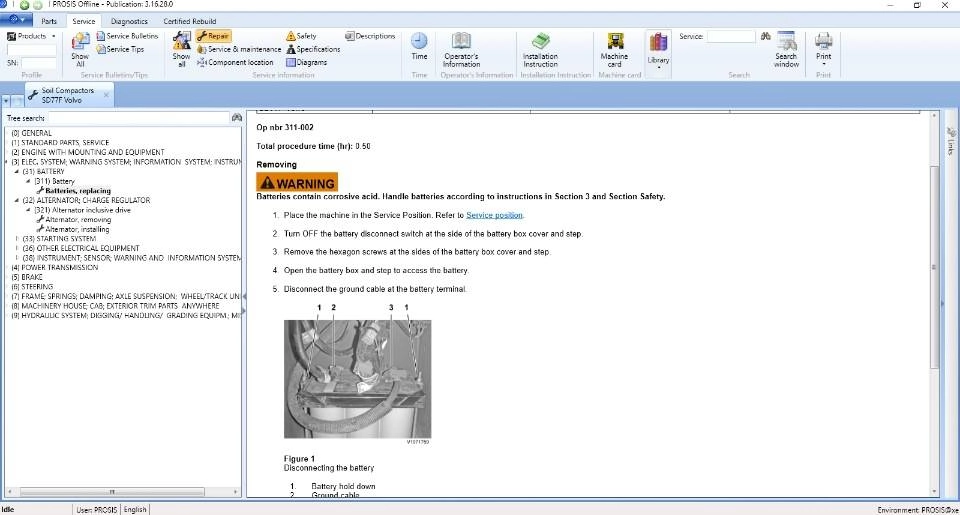960x515 pixels.
Task: Click the English language status item
Action: (135, 509)
